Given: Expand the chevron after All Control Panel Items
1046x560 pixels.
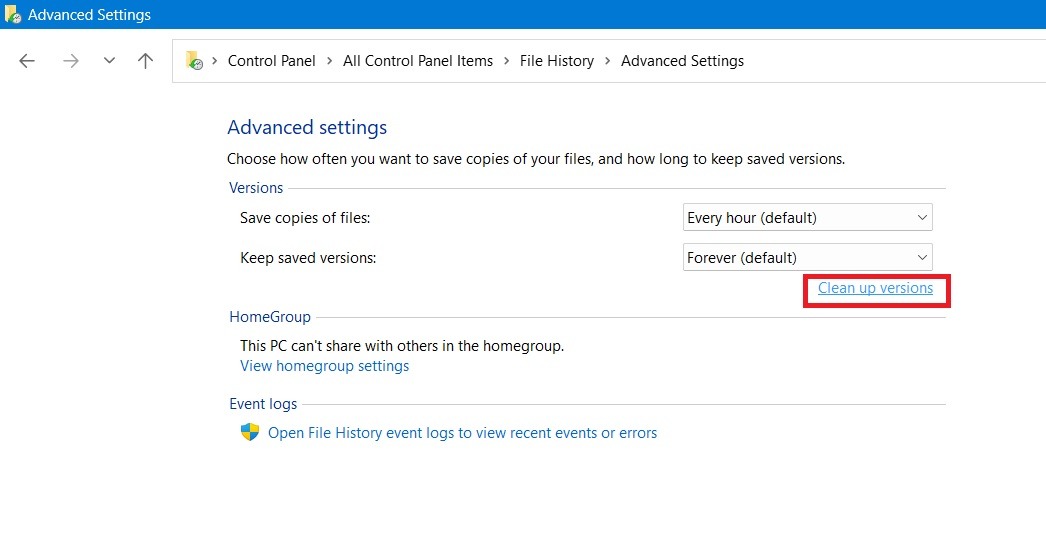Looking at the screenshot, I should (x=506, y=61).
